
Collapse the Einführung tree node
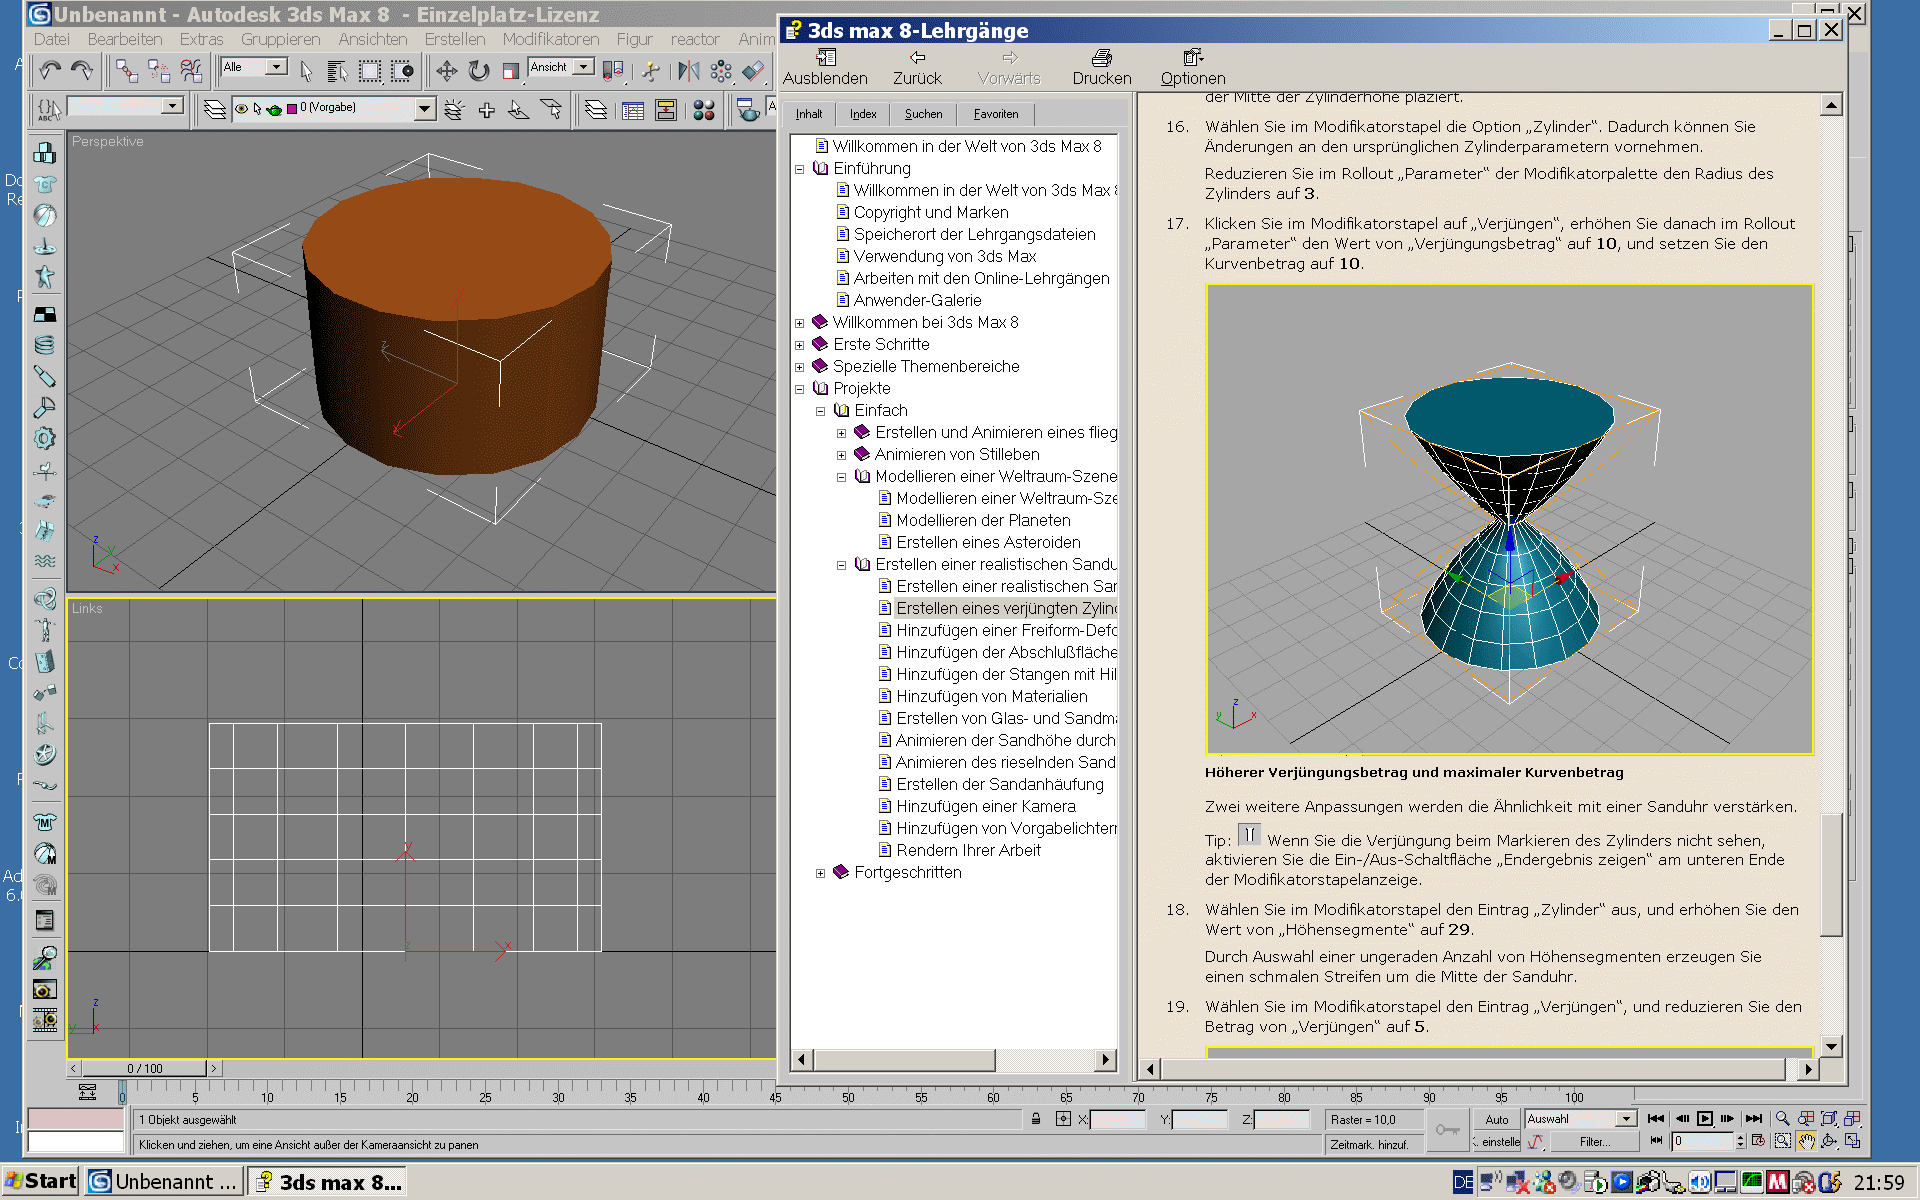click(x=800, y=169)
